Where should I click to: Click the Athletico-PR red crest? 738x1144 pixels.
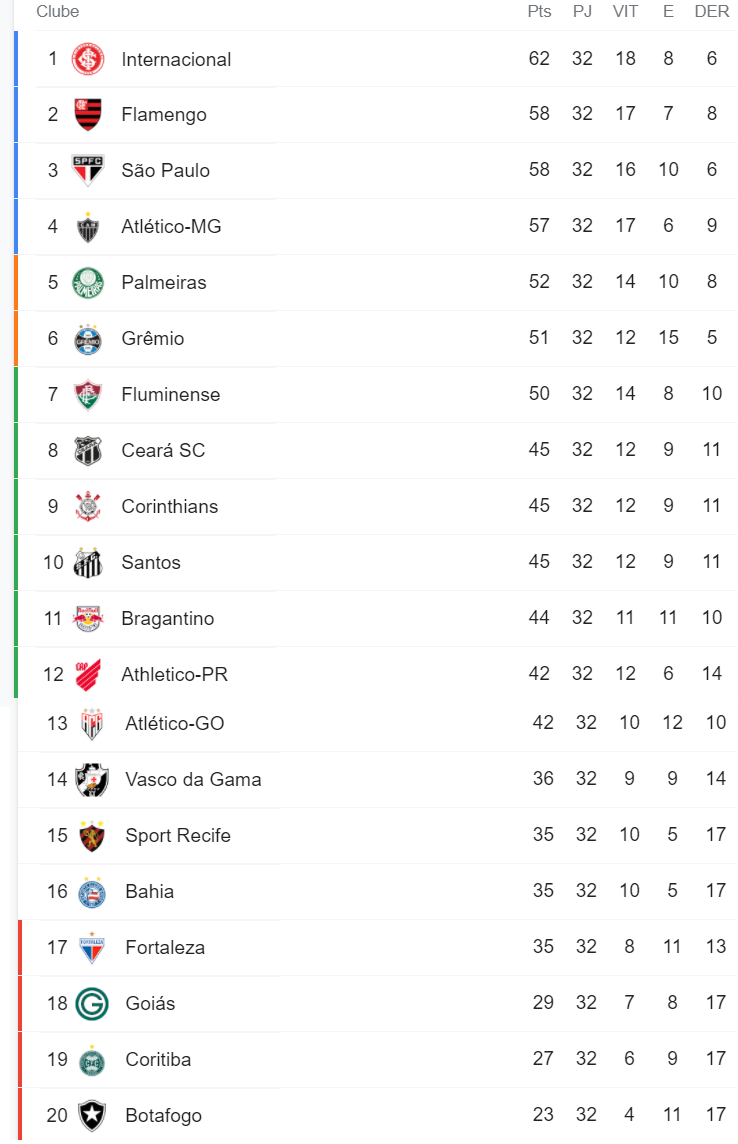click(88, 675)
